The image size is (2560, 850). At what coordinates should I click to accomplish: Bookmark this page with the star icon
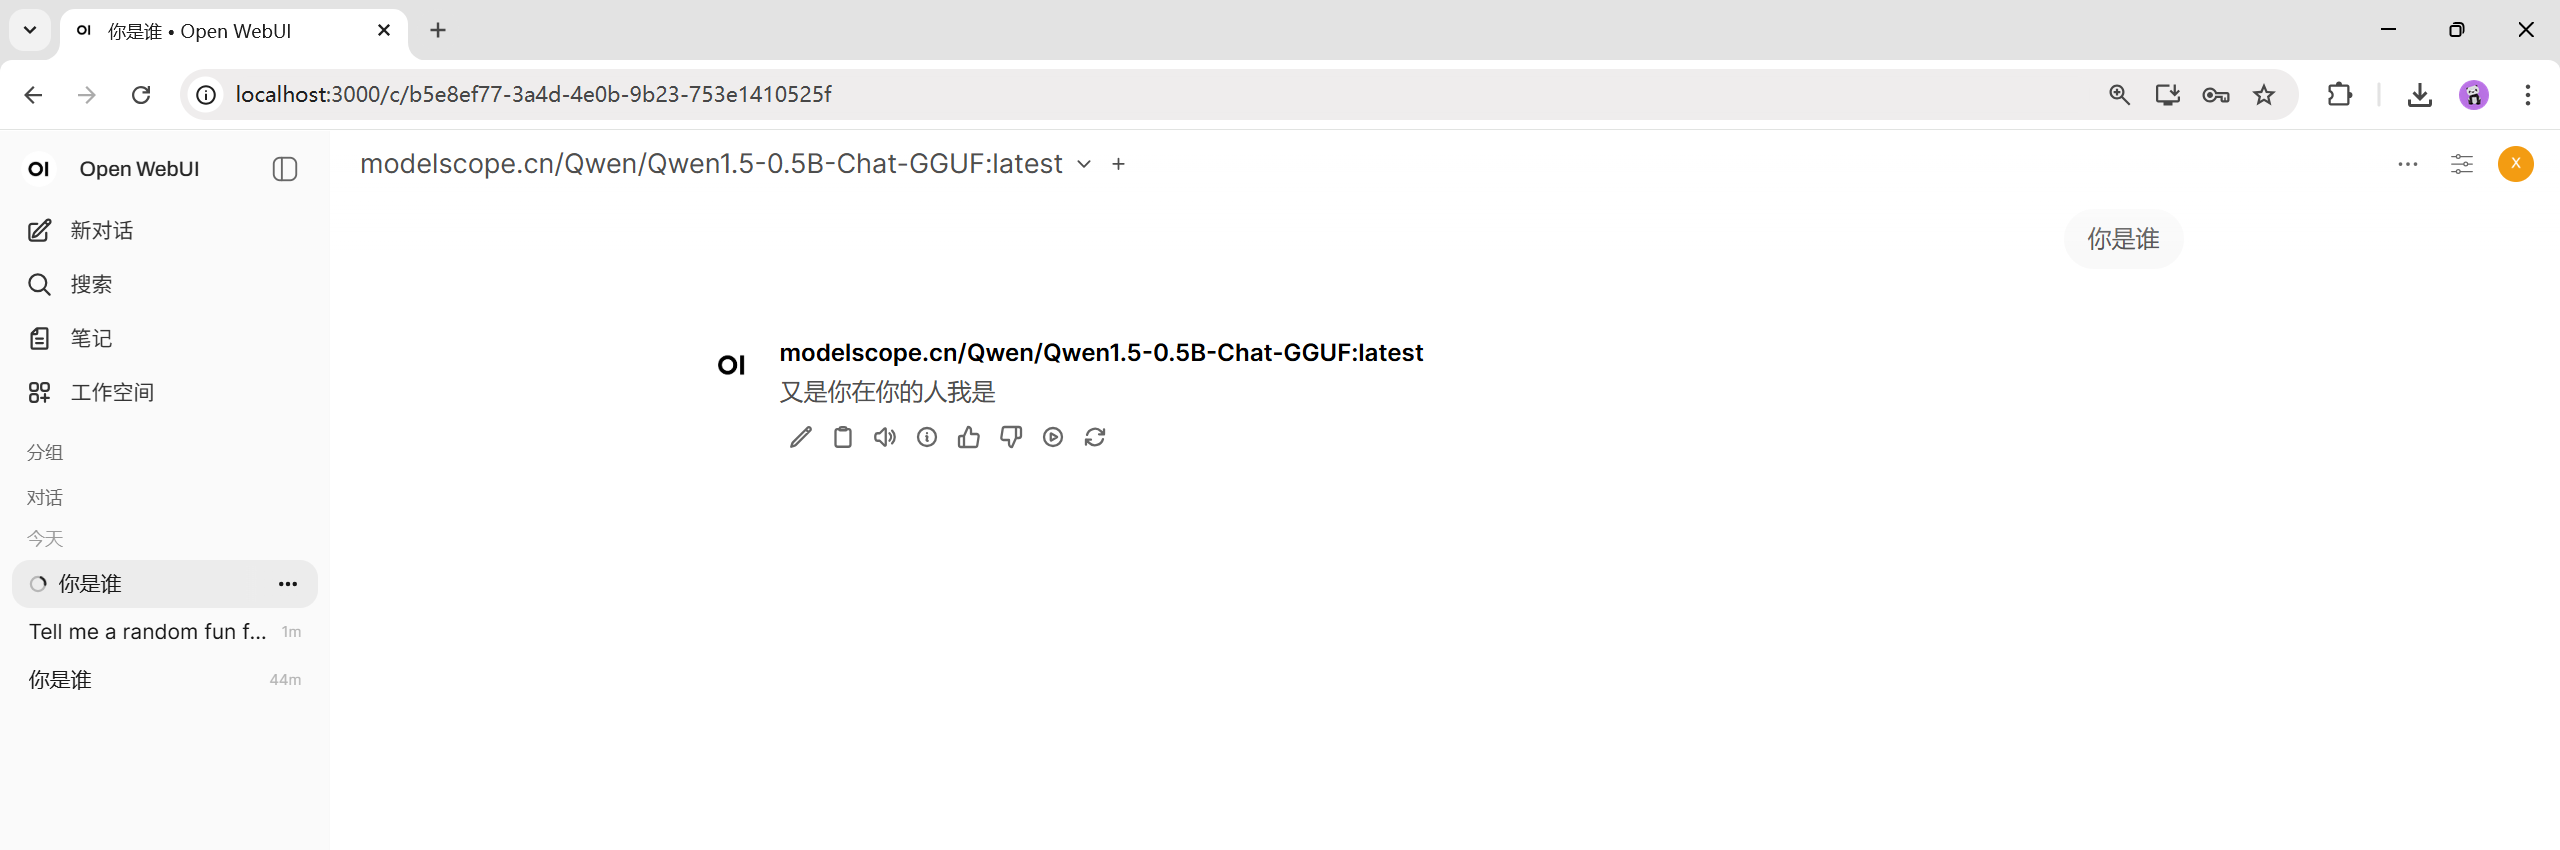coord(2264,95)
